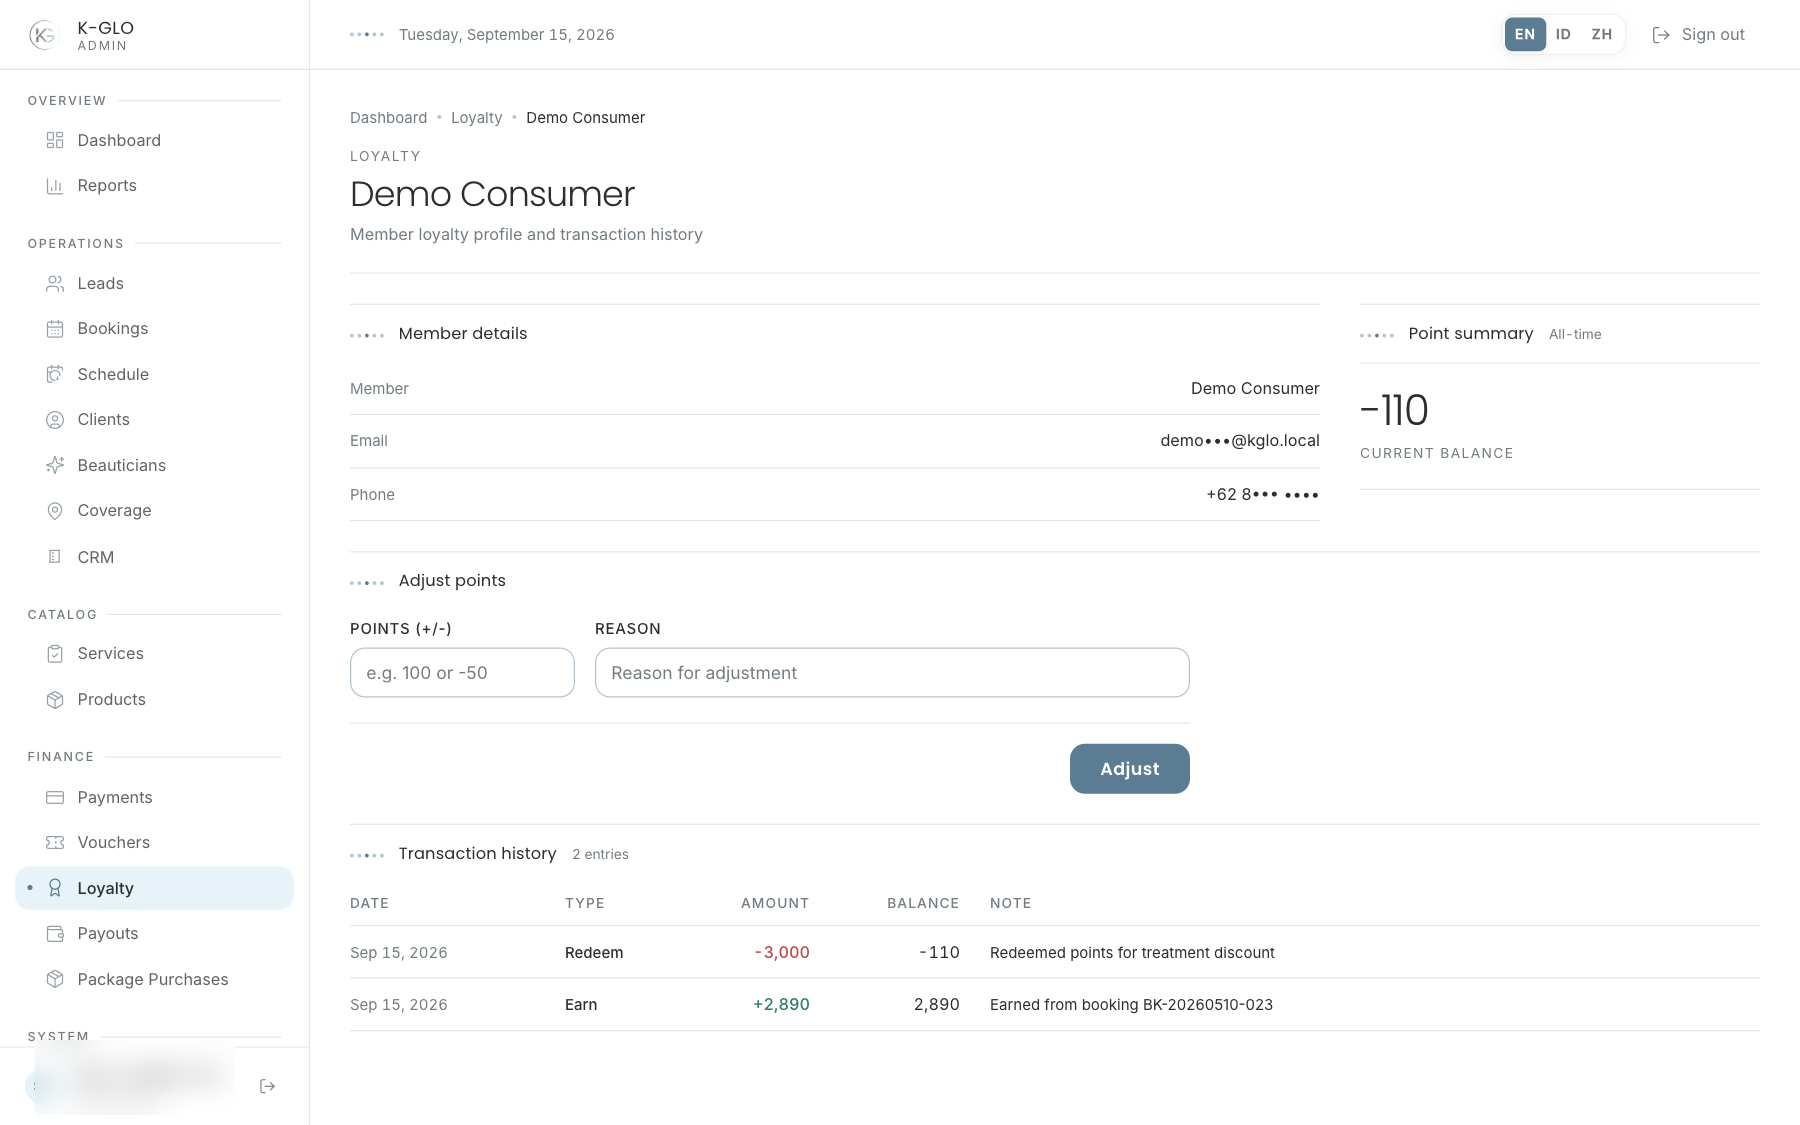This screenshot has height=1125, width=1800.
Task: Open the Leads menu item
Action: click(x=155, y=284)
